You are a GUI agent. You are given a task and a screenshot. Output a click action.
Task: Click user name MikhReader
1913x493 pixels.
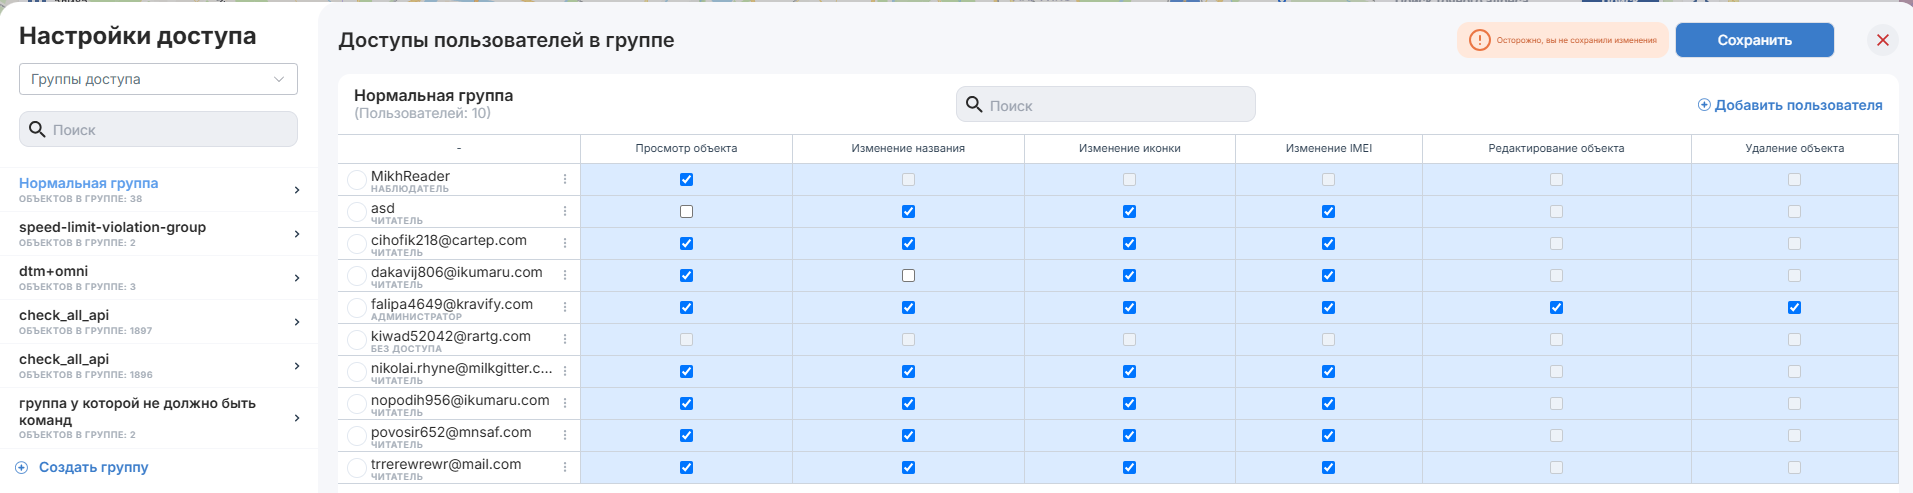point(410,176)
